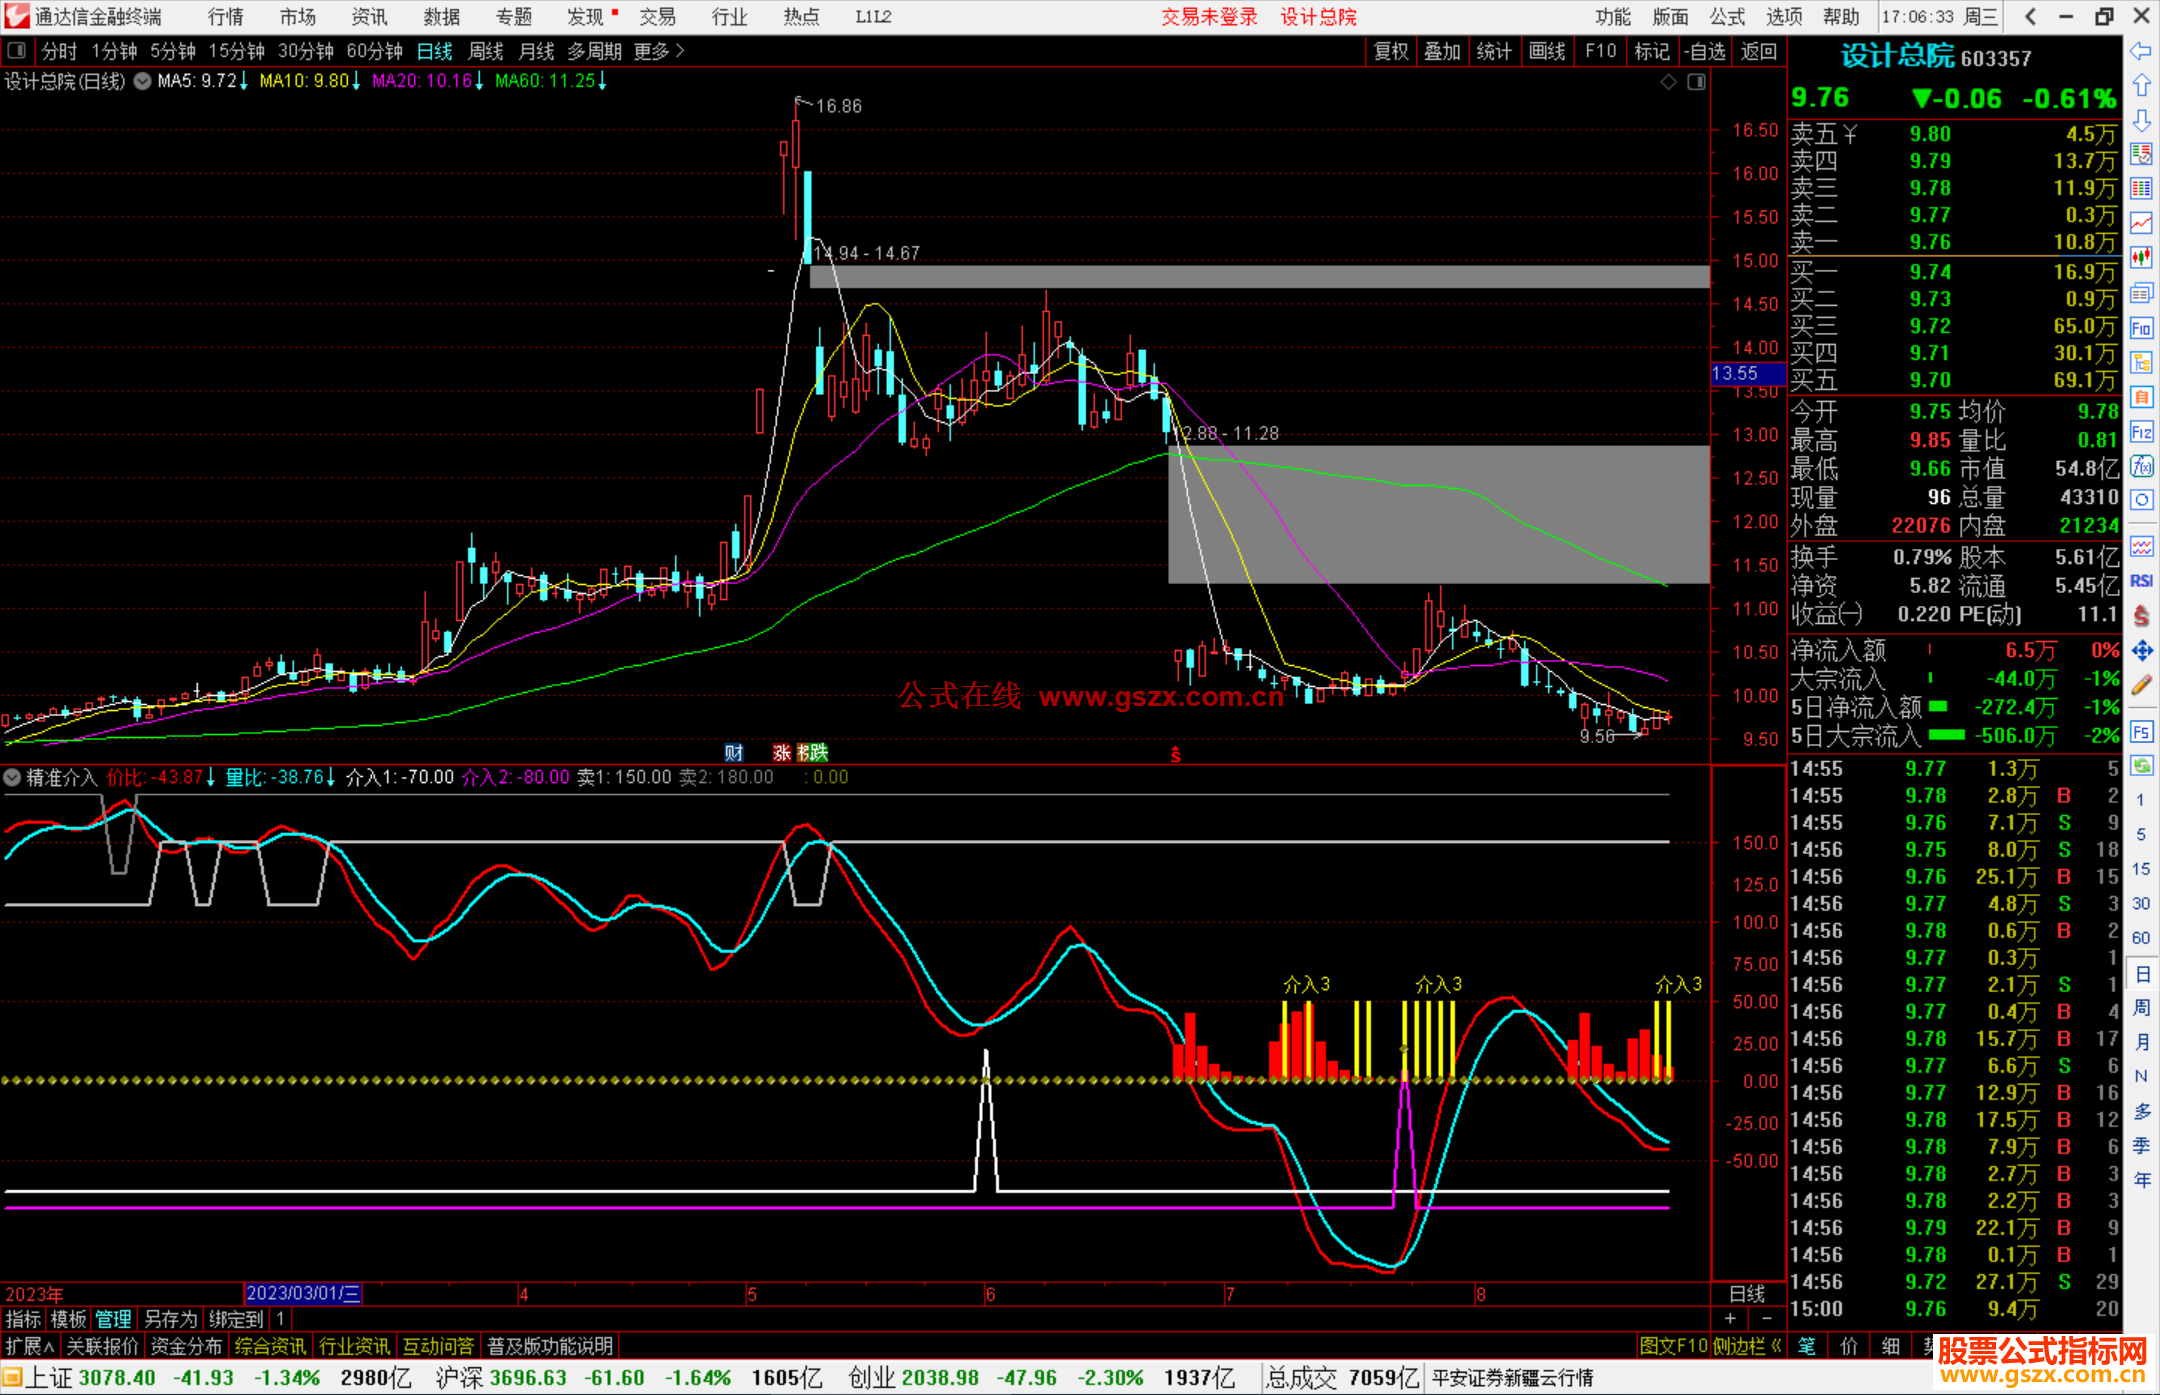Click the four-way move arrows icon

tap(2141, 651)
